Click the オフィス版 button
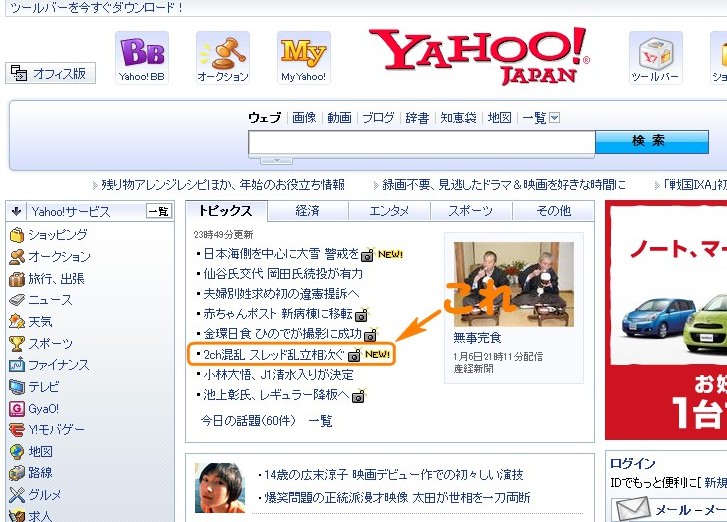The height and width of the screenshot is (522, 727). click(x=51, y=73)
